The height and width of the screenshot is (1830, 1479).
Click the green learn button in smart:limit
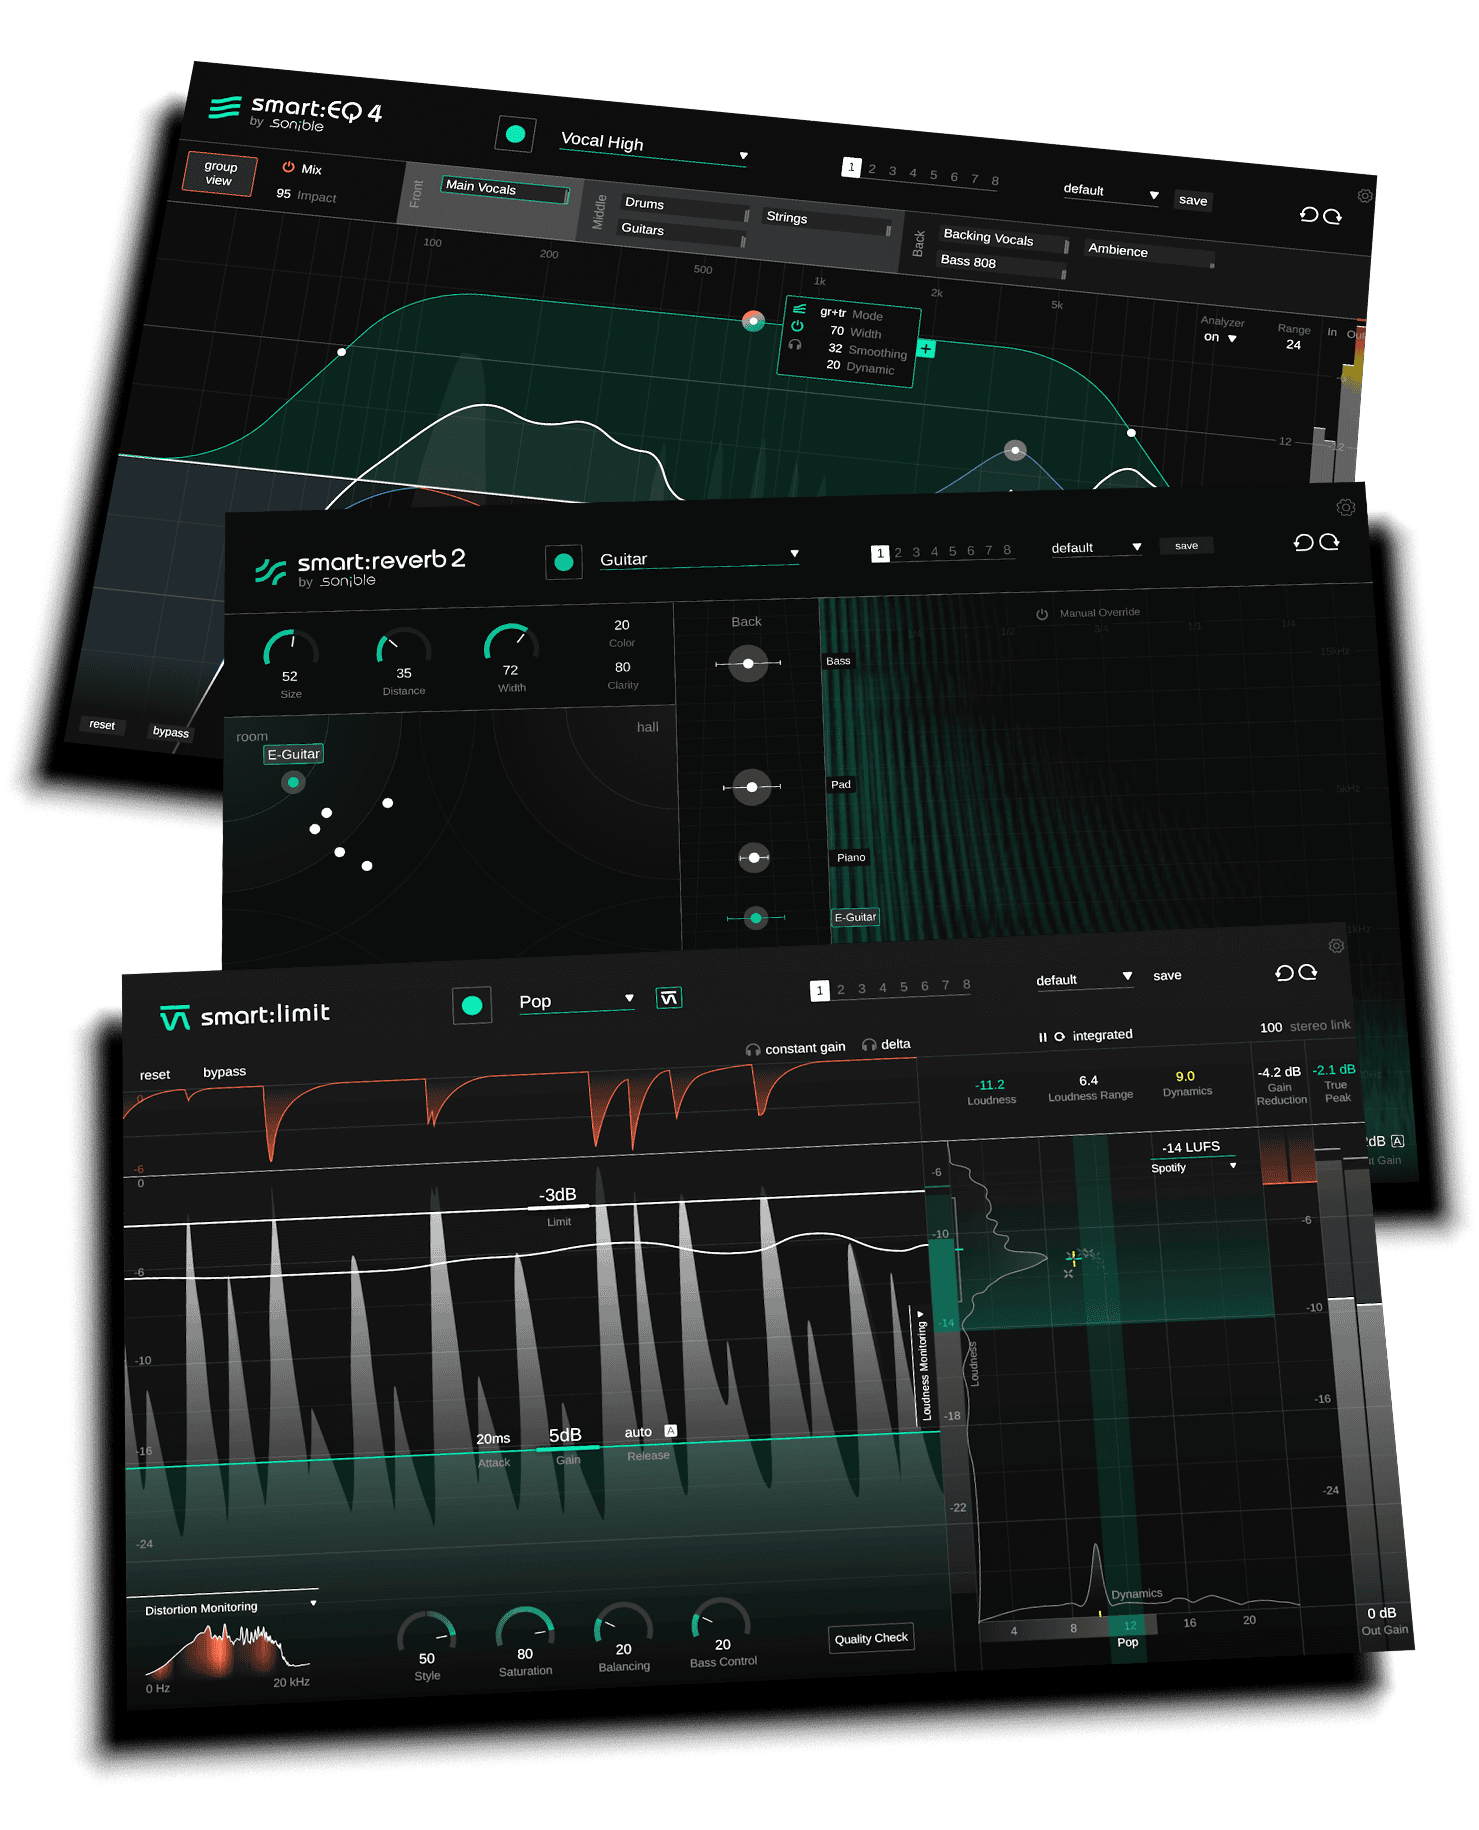[472, 1005]
